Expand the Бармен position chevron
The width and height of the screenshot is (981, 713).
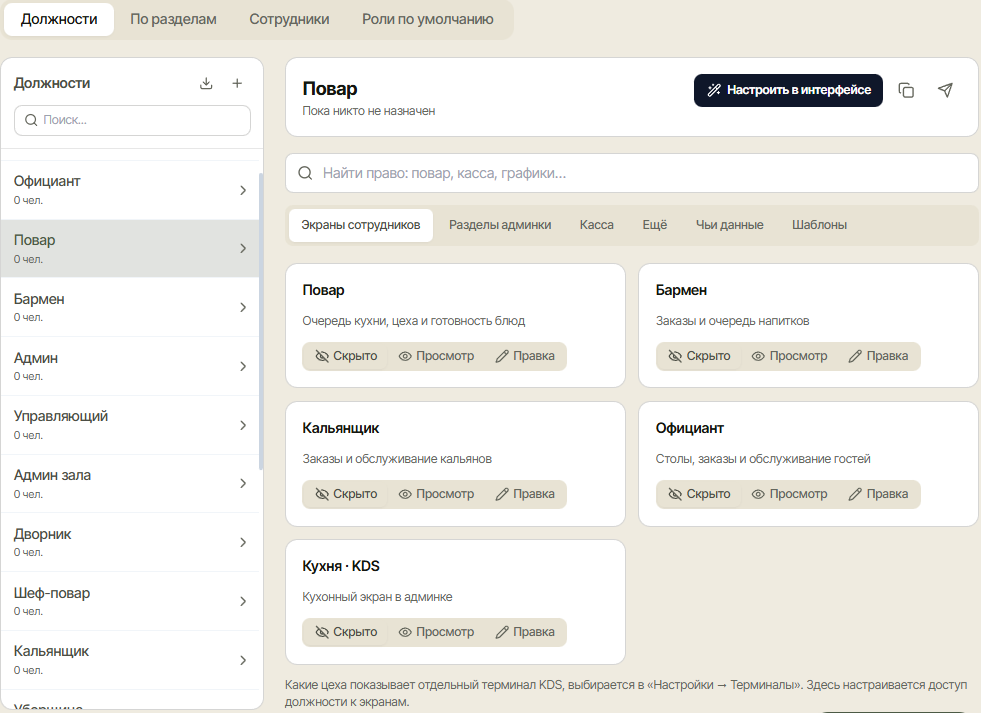click(x=243, y=307)
